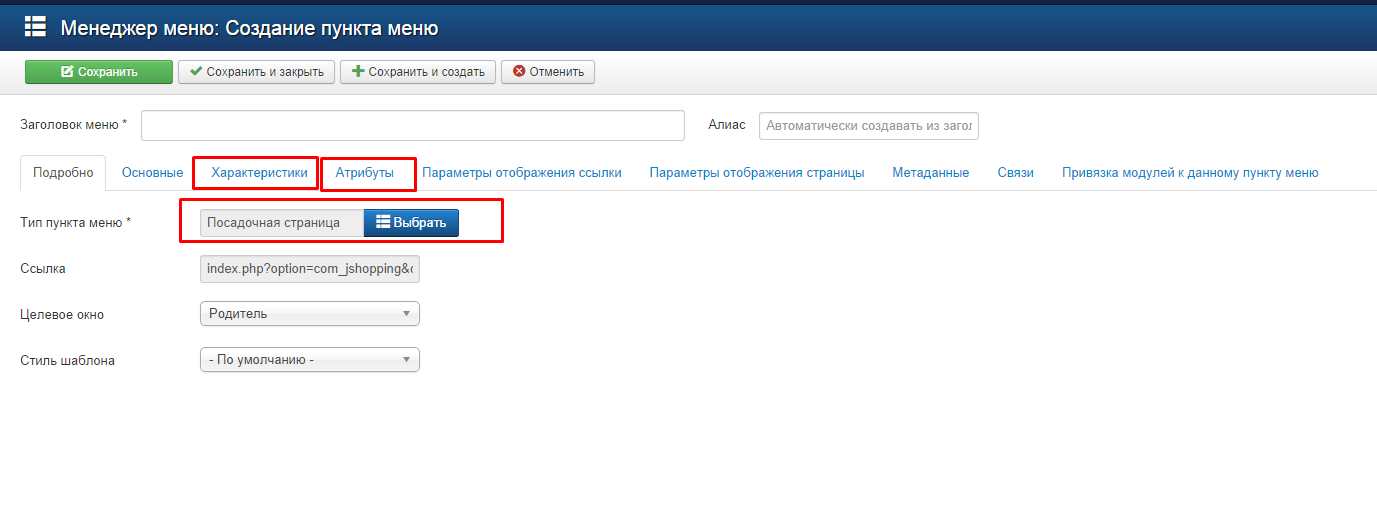Click Сохранить и создать button
Viewport: 1377px width, 514px height.
pos(418,72)
